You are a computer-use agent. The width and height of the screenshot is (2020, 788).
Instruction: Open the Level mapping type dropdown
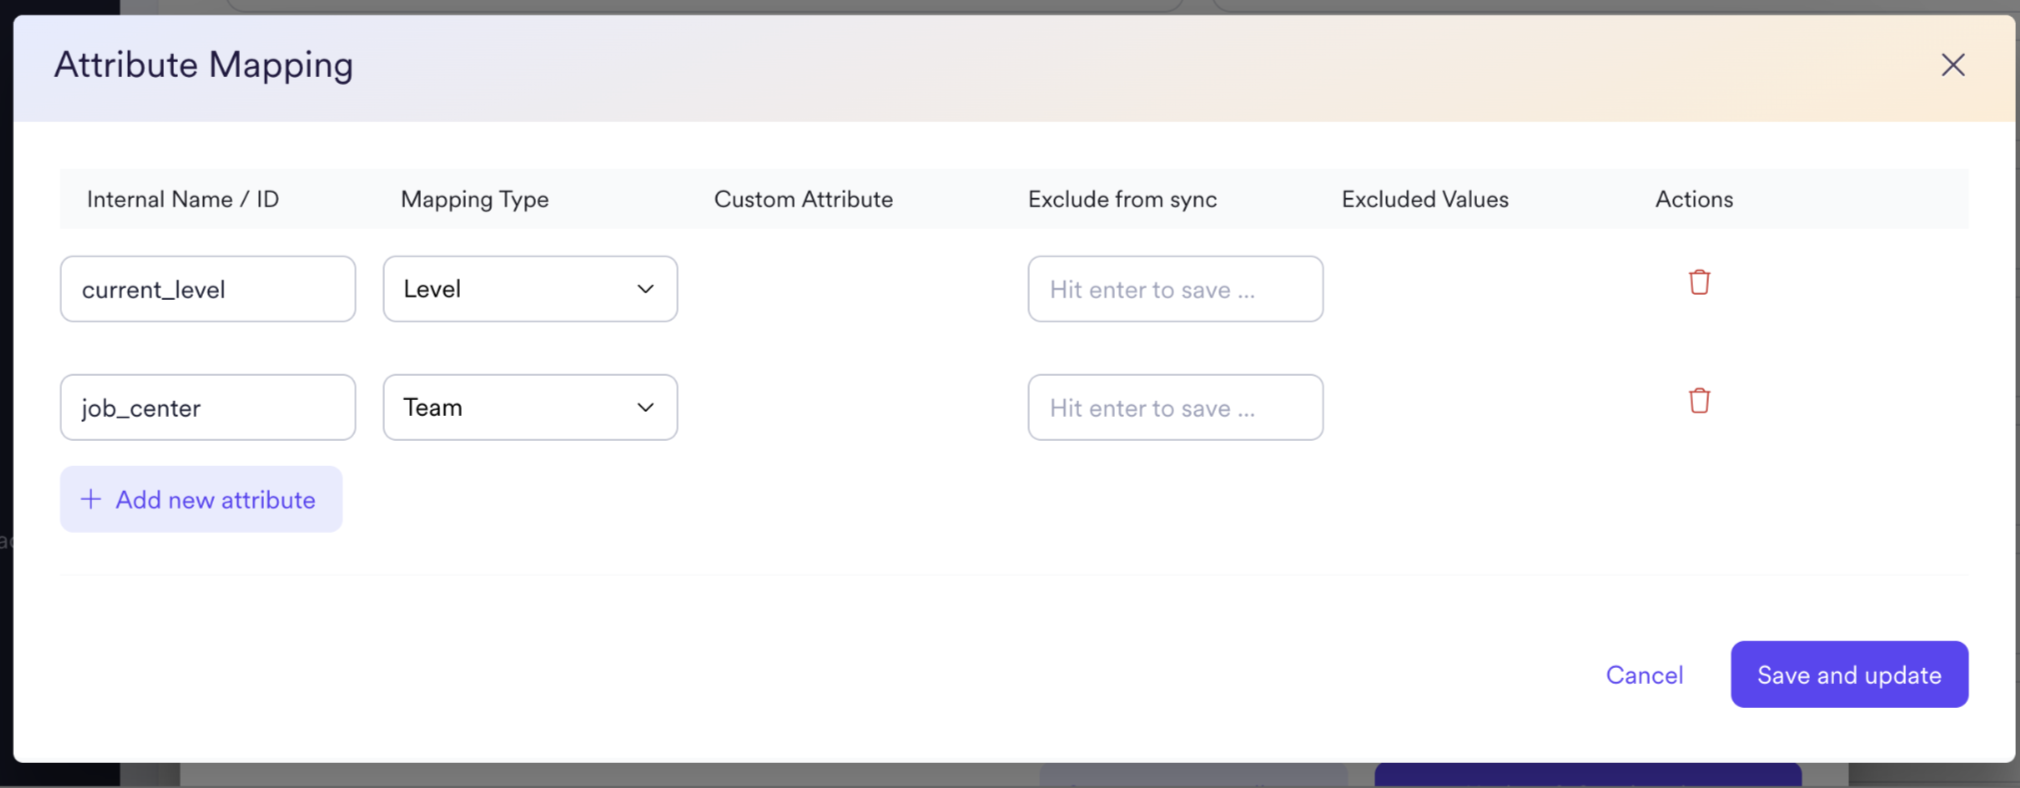click(x=530, y=289)
